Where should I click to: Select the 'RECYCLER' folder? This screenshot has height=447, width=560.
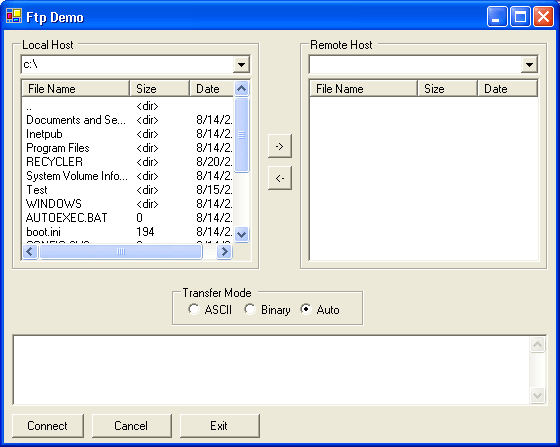[x=54, y=162]
